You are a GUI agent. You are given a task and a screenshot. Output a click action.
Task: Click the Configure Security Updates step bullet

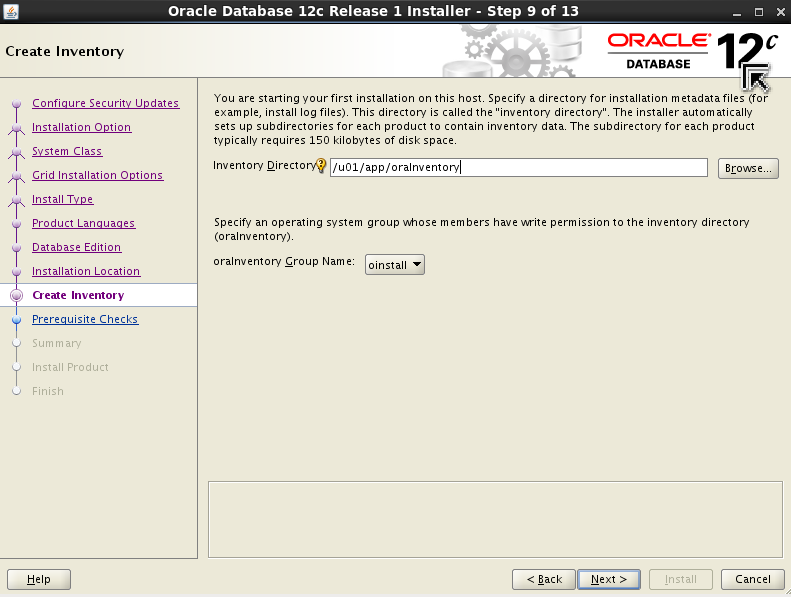tap(17, 103)
